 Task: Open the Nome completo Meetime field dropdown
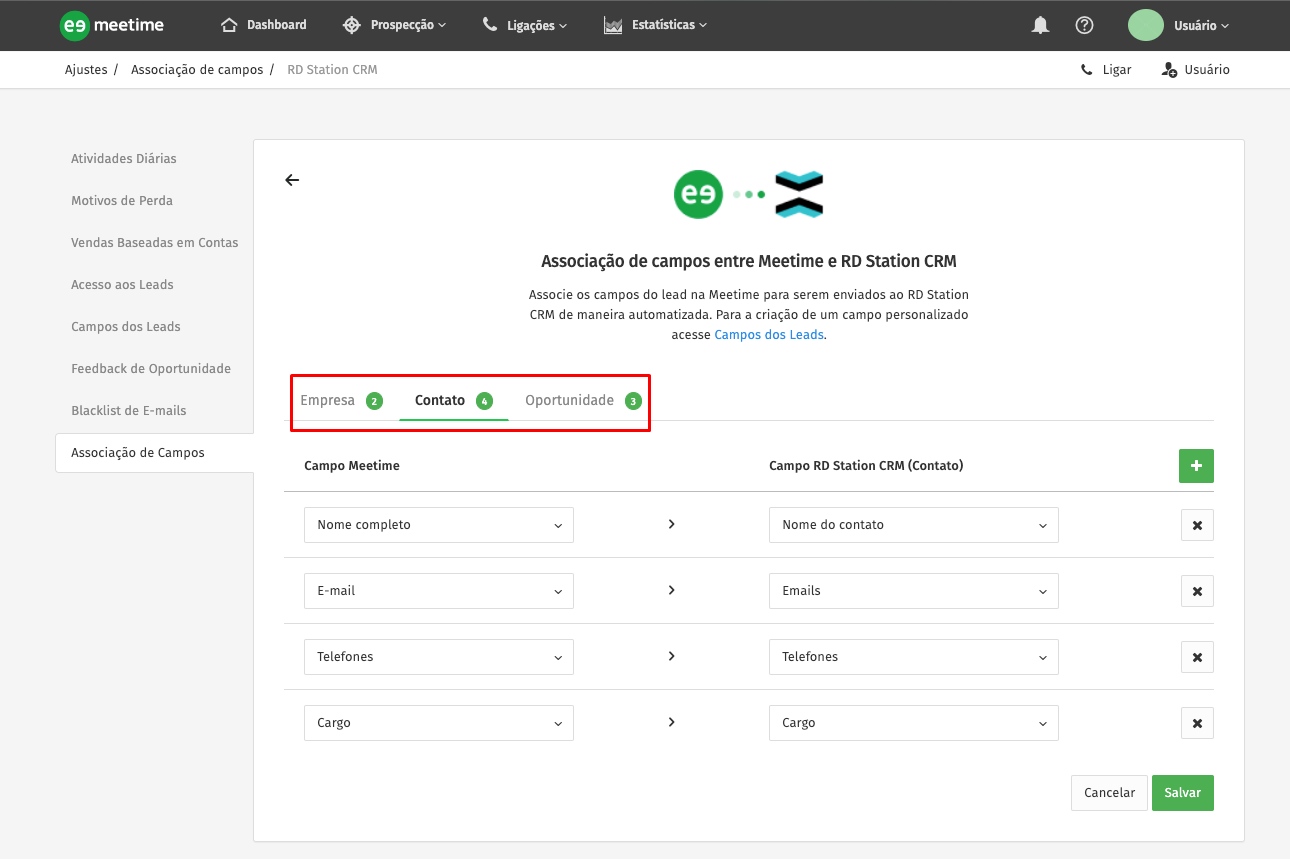439,525
